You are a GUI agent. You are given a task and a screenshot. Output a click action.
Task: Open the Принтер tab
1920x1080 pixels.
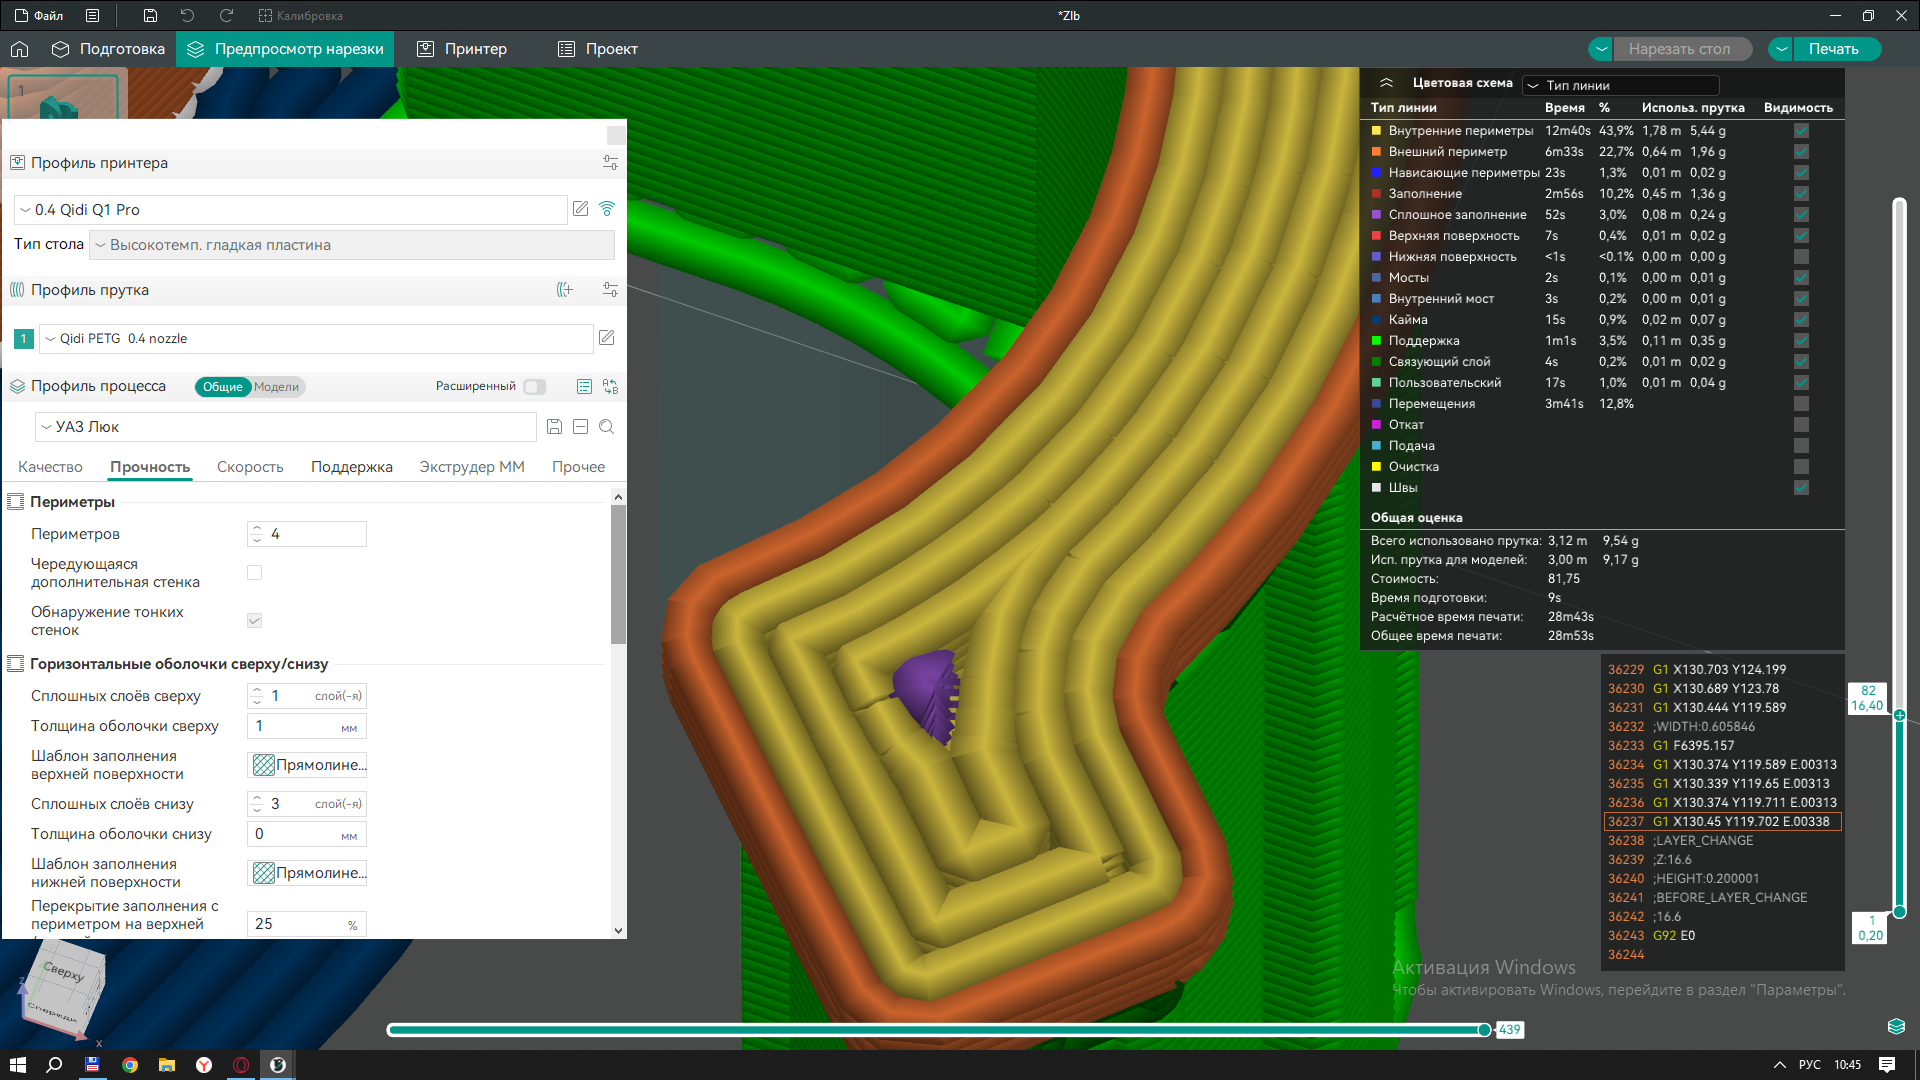[x=462, y=49]
